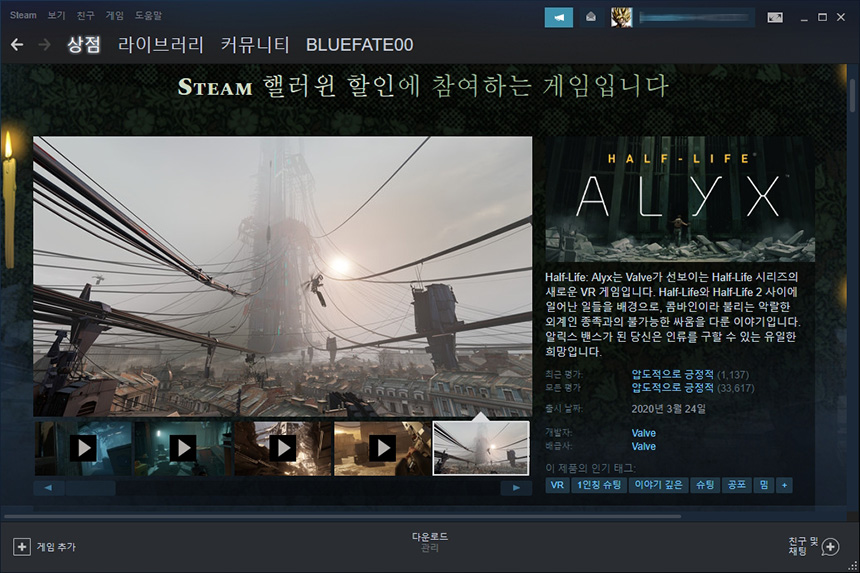Image resolution: width=860 pixels, height=573 pixels.
Task: Click the 게임 추가 label
Action: 56,547
